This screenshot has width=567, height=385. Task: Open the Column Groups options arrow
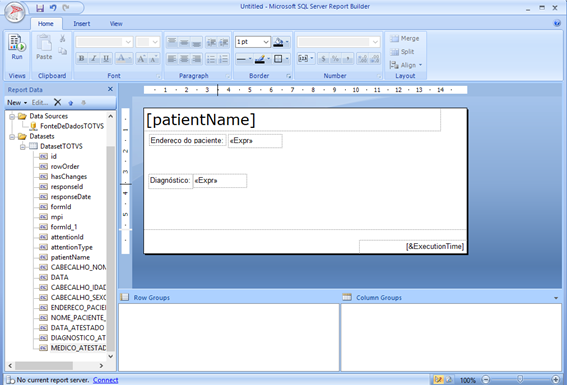click(x=556, y=298)
